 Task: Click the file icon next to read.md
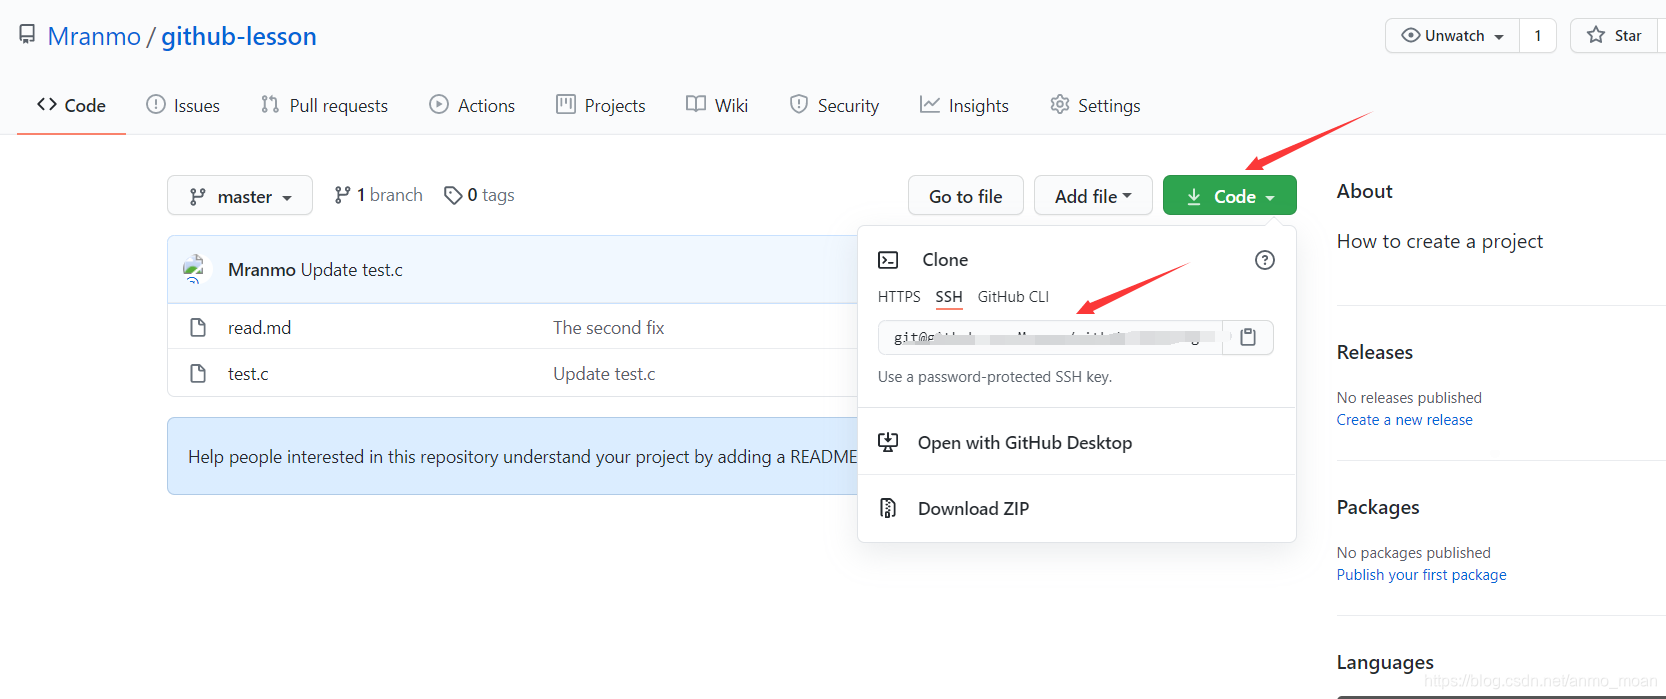(x=198, y=327)
